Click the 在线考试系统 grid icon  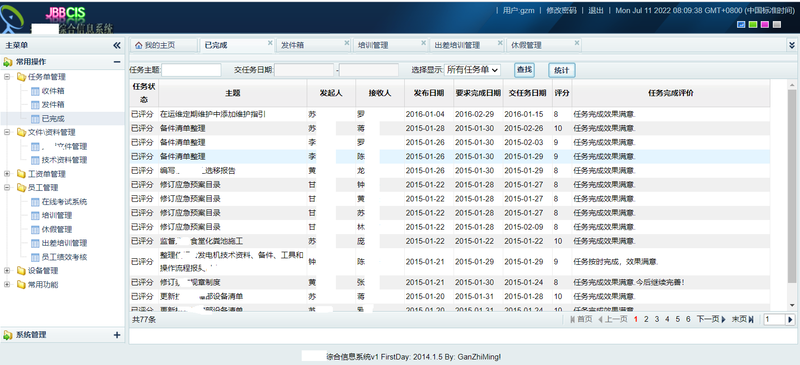coord(35,202)
